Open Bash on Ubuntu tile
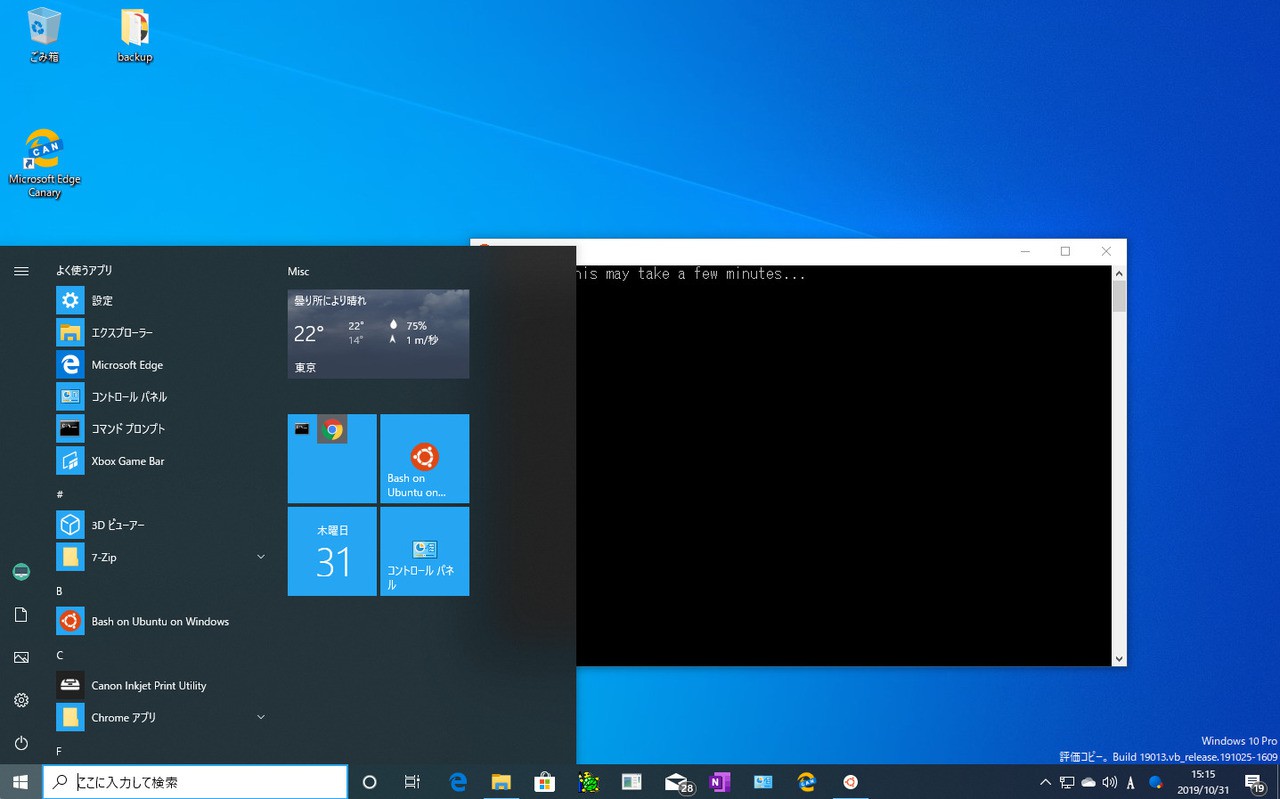The width and height of the screenshot is (1280, 799). tap(424, 459)
